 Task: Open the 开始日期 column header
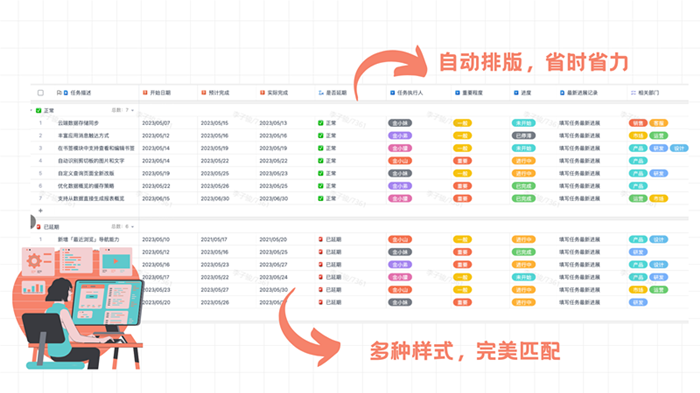tap(160, 93)
